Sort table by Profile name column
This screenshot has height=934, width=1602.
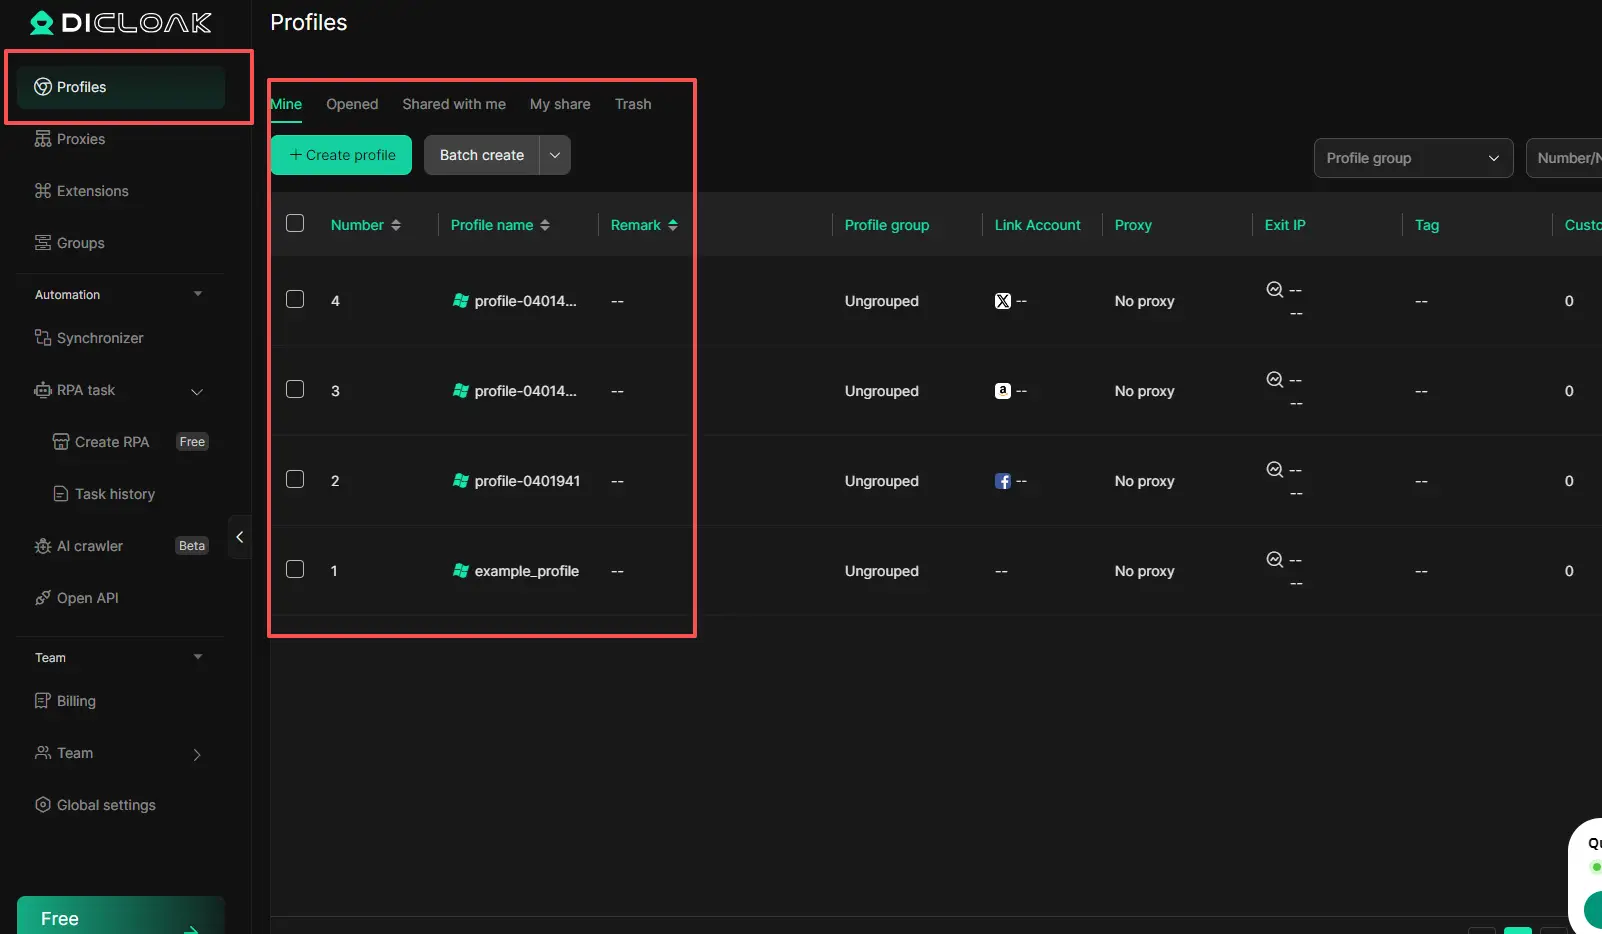click(x=500, y=225)
